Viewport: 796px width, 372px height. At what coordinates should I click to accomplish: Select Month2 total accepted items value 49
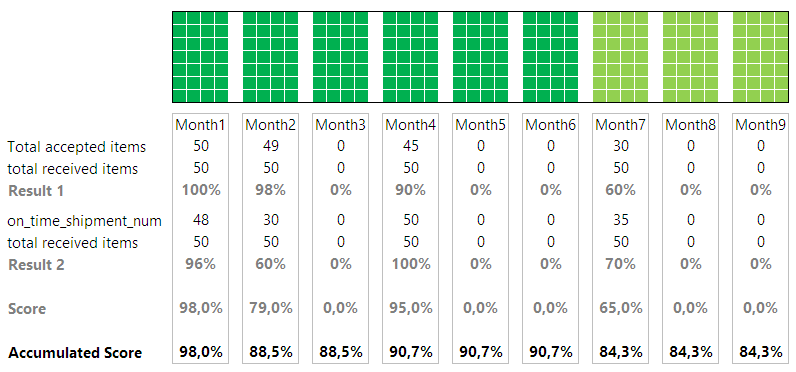[271, 147]
